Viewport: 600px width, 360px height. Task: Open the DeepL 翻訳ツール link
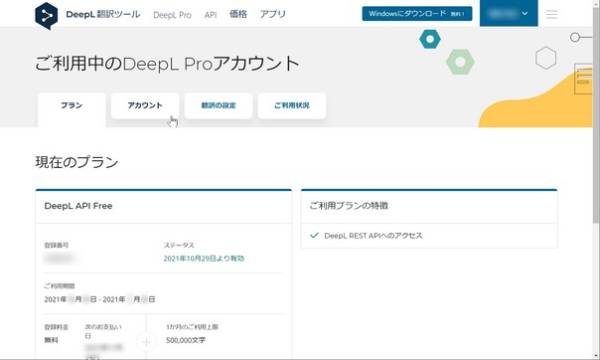pos(103,15)
